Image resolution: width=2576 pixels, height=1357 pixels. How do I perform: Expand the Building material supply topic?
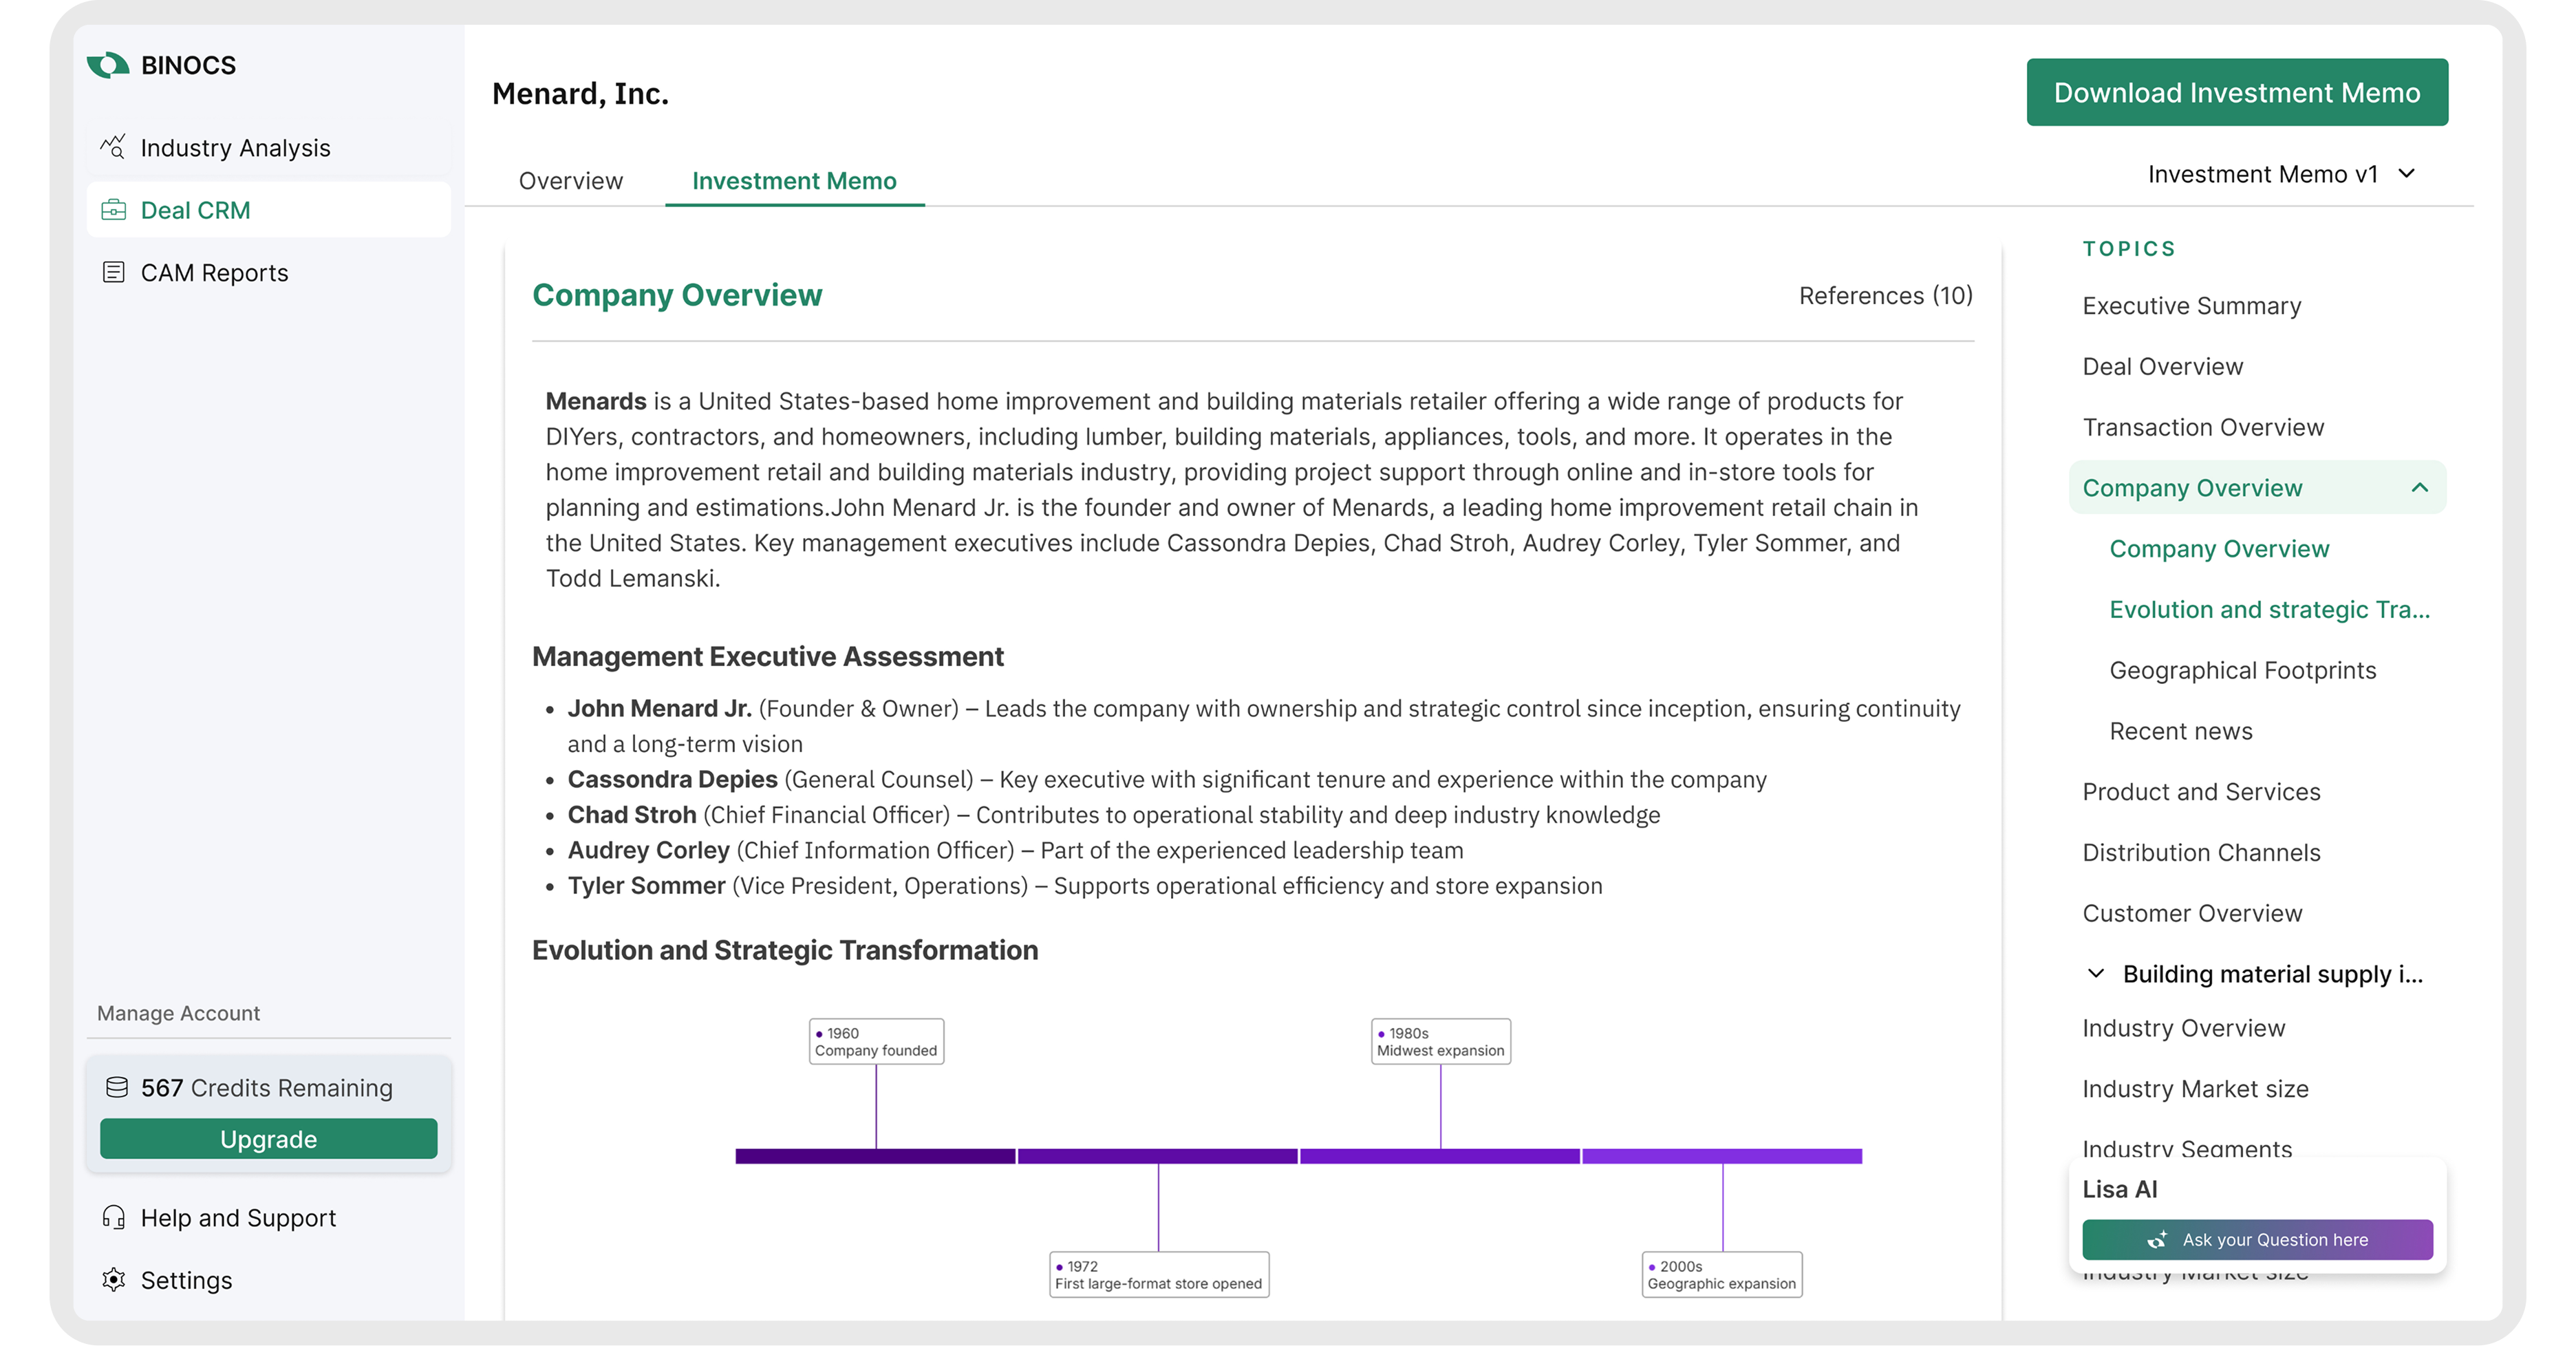2096,974
